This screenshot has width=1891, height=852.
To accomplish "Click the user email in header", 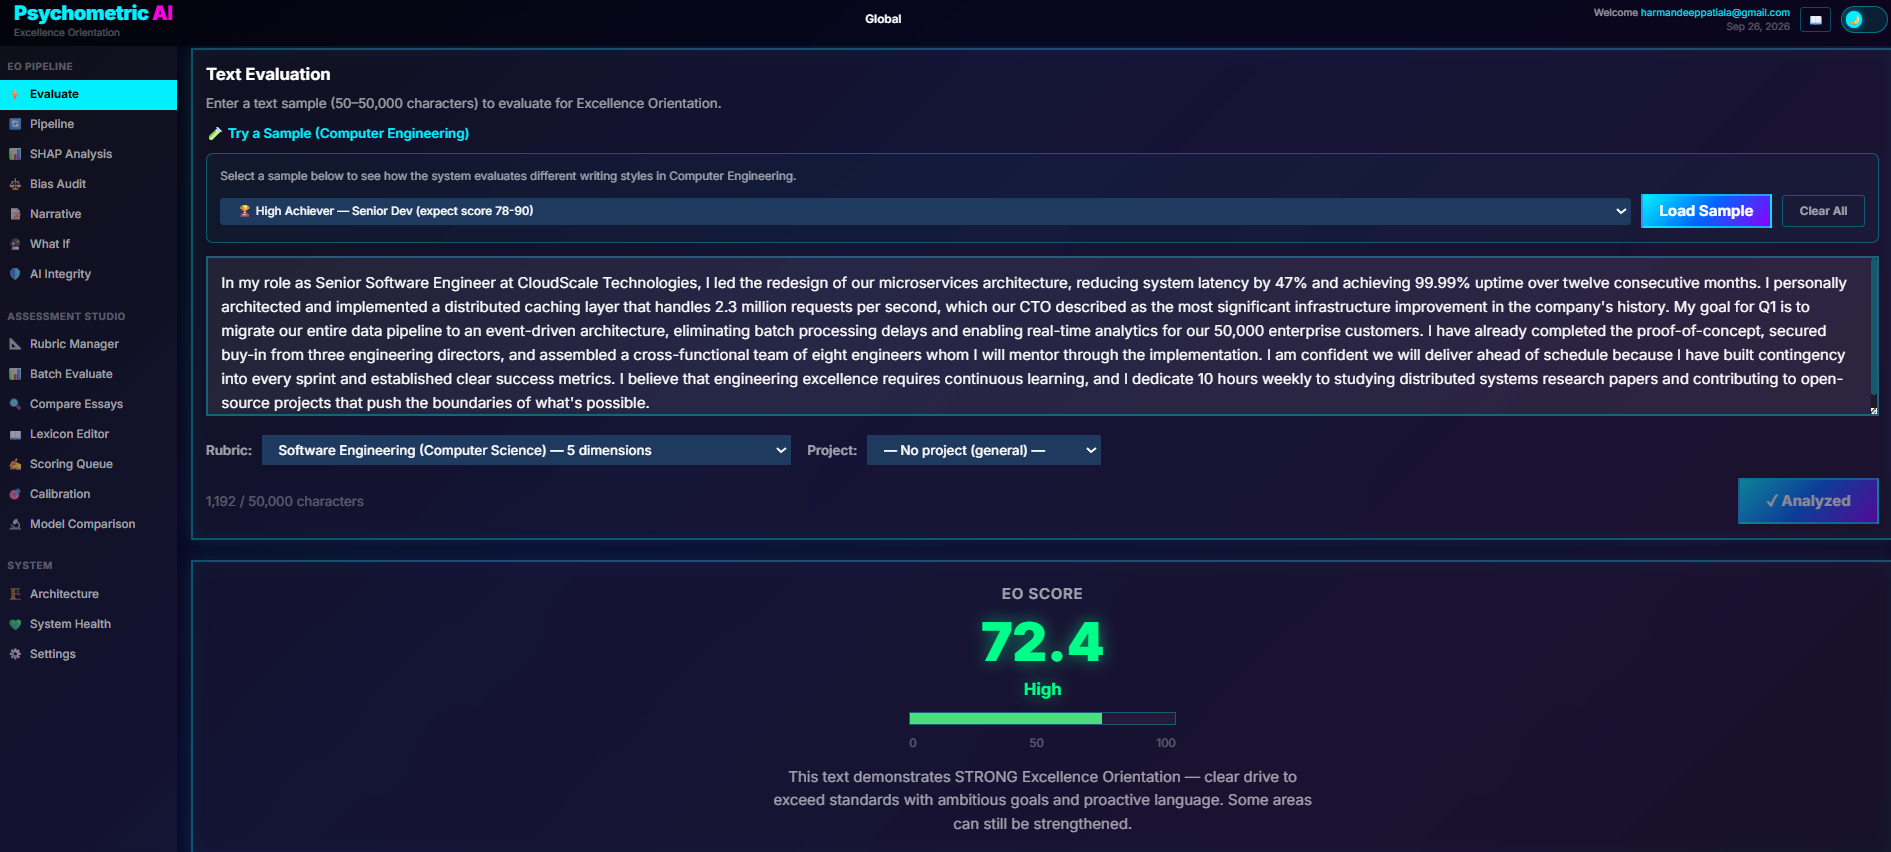I will pyautogui.click(x=1715, y=13).
